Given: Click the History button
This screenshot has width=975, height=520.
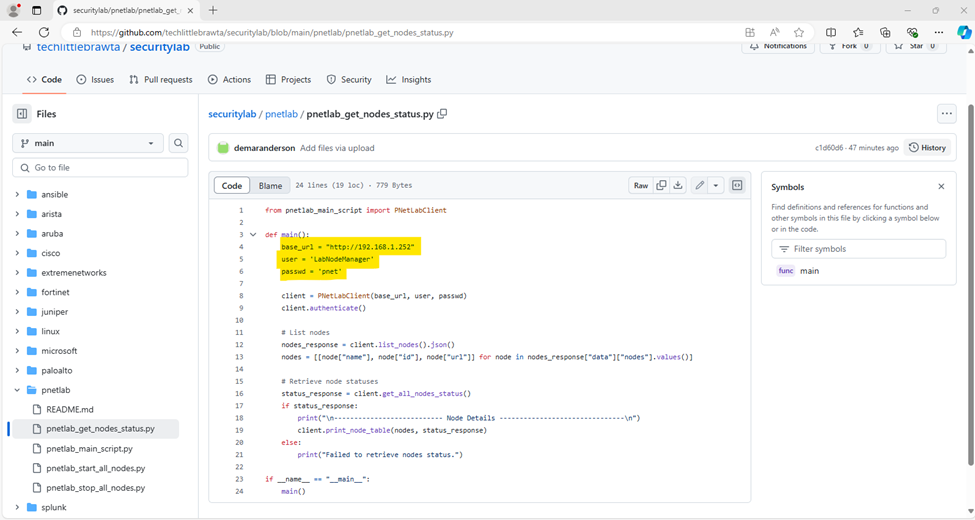Looking at the screenshot, I should click(927, 147).
